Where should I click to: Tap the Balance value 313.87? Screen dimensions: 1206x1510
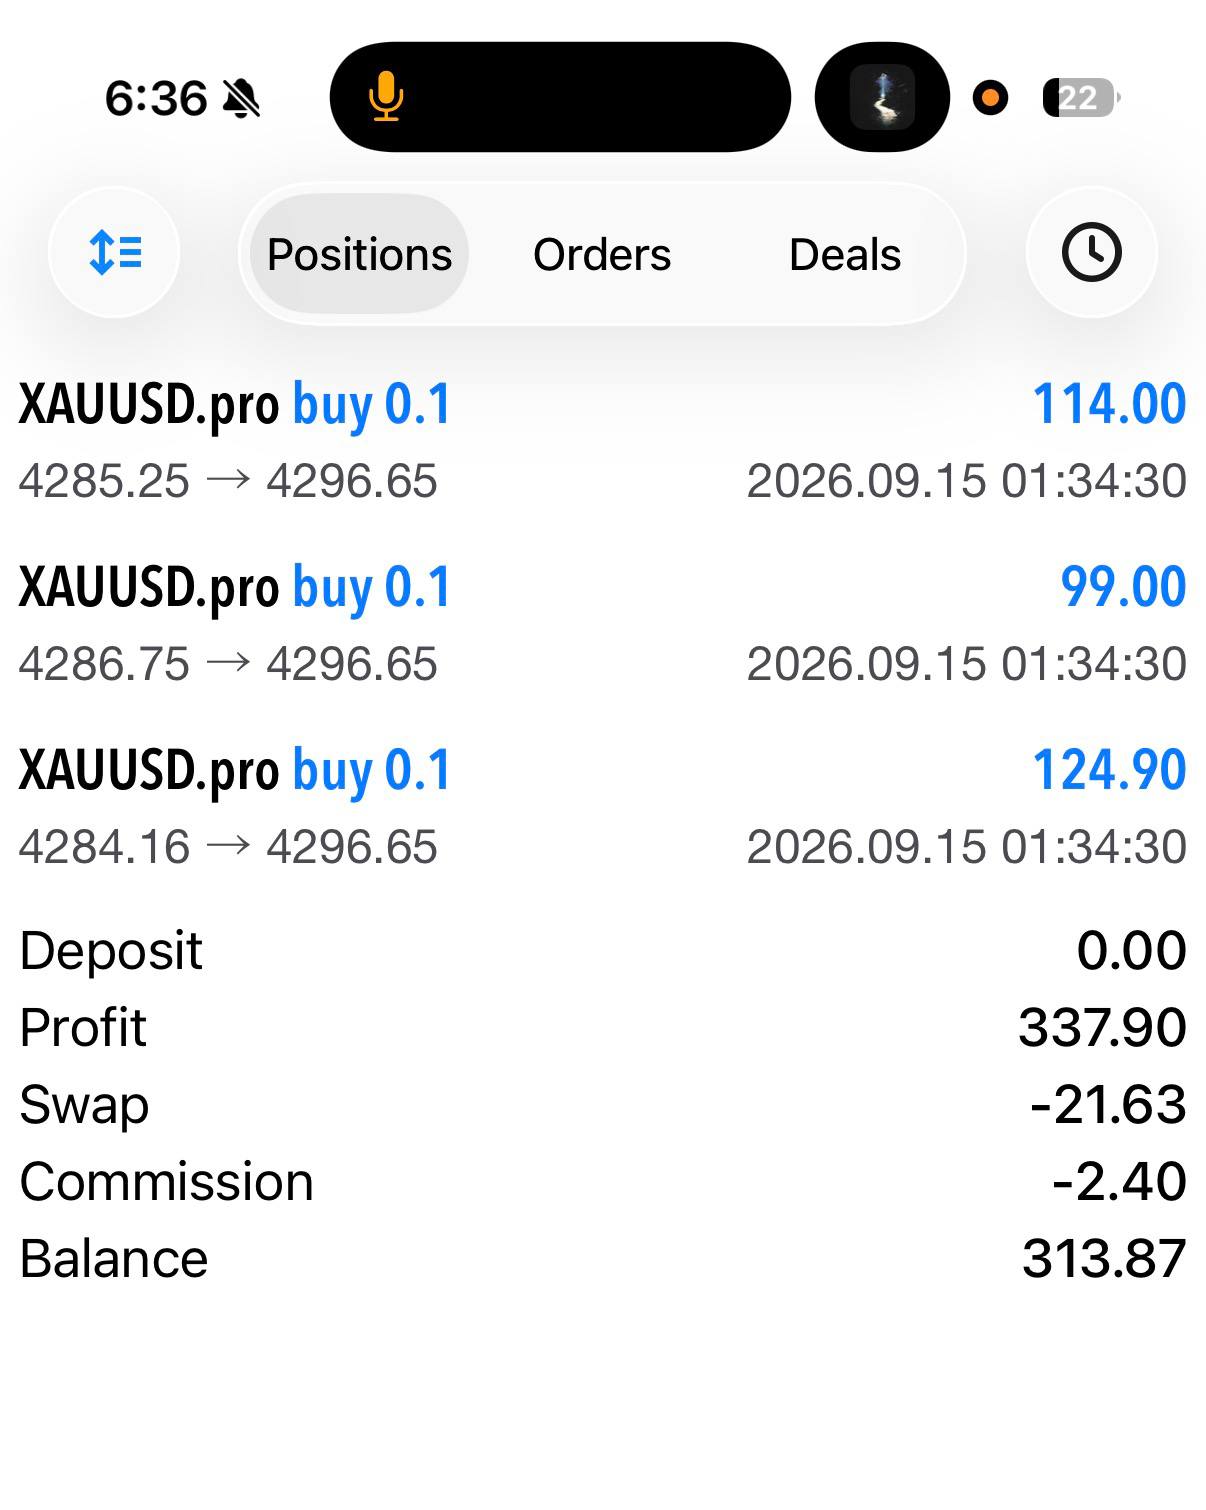[1105, 1258]
